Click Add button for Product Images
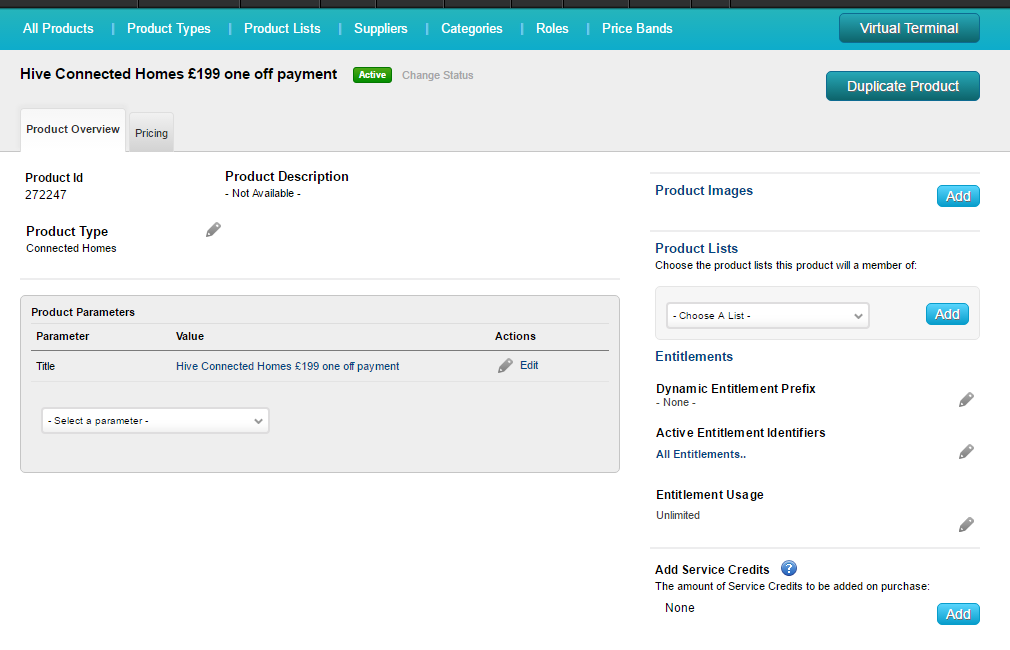Image resolution: width=1010 pixels, height=650 pixels. [957, 196]
